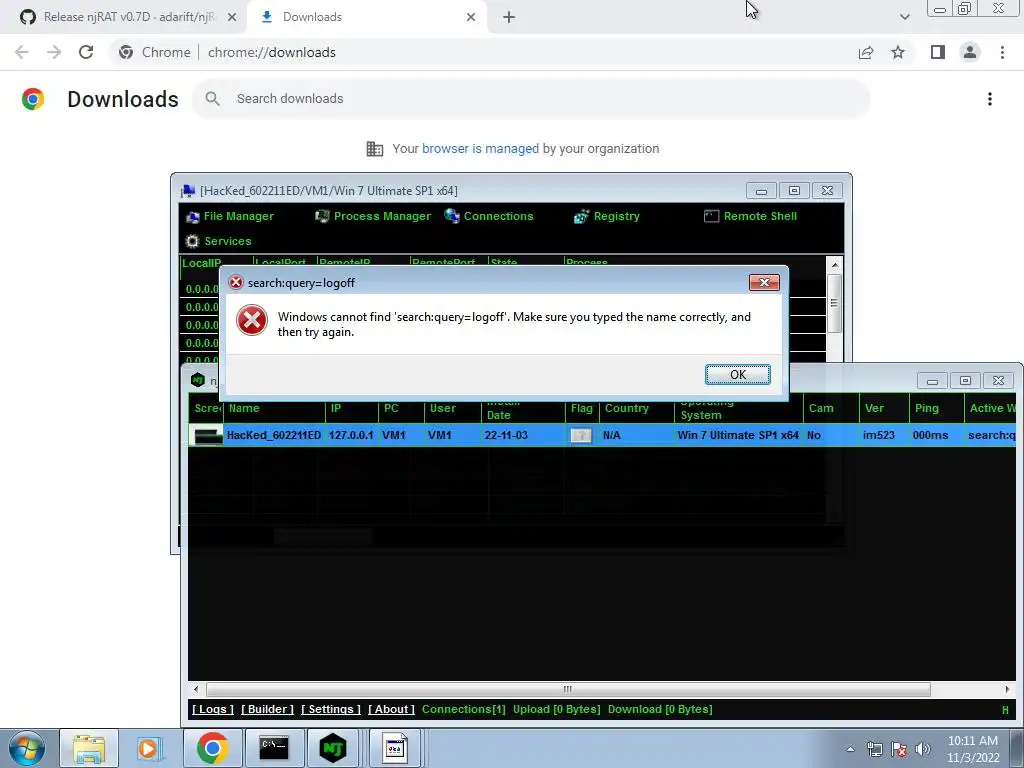The image size is (1024, 768).
Task: Click the Chrome logo beside Downloads heading
Action: pyautogui.click(x=33, y=99)
